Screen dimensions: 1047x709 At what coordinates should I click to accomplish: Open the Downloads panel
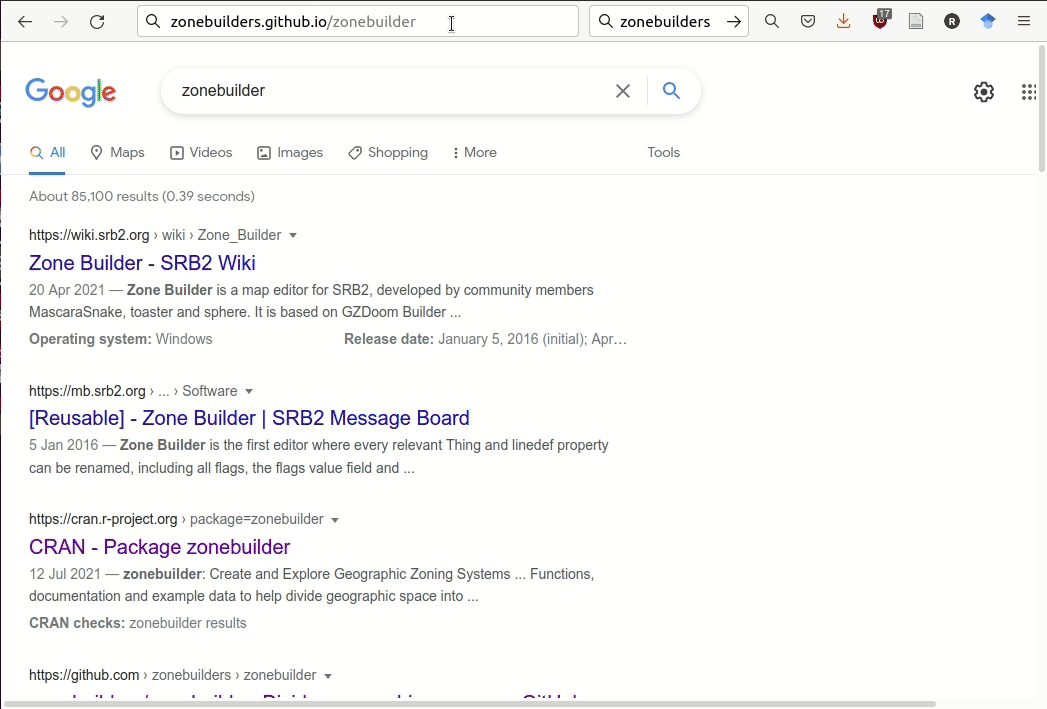click(x=844, y=21)
